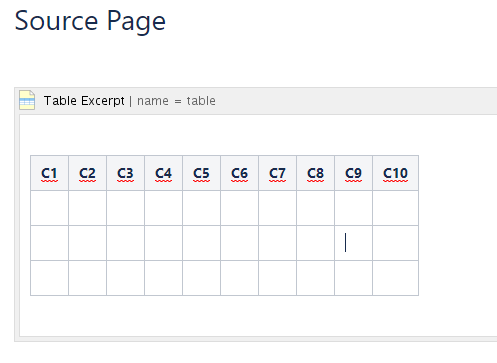The width and height of the screenshot is (497, 363).
Task: Click the C7 header cell
Action: (x=277, y=173)
